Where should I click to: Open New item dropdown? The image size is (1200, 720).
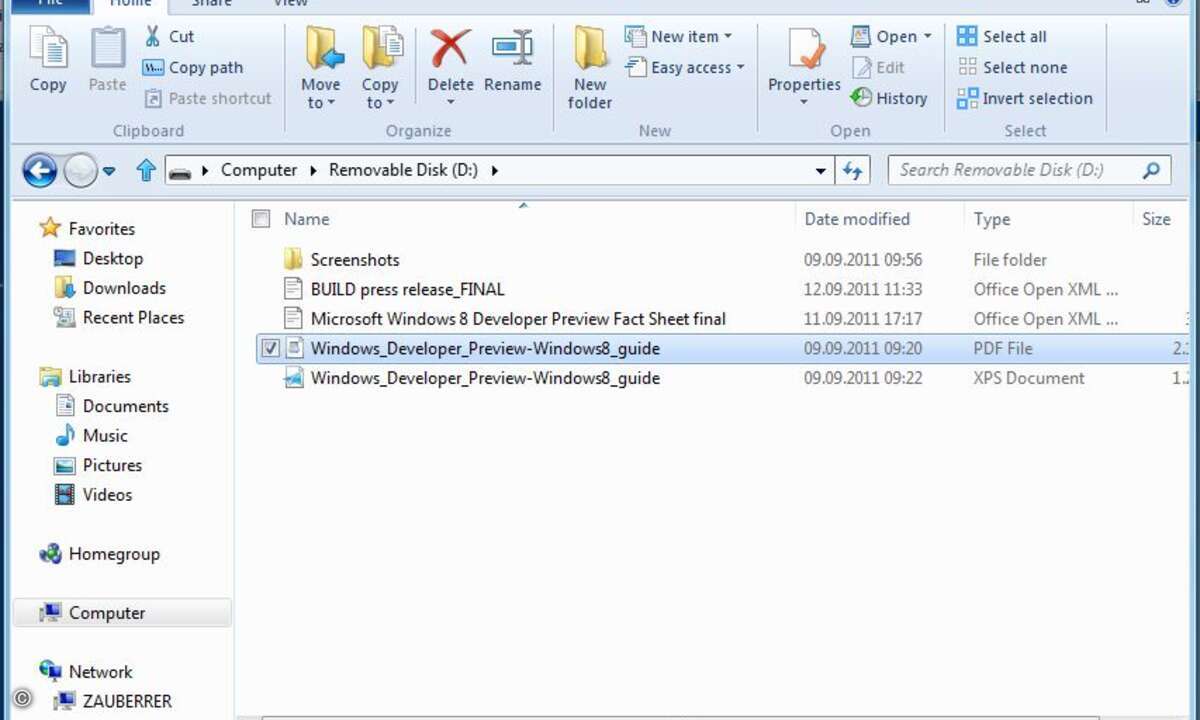(x=679, y=36)
